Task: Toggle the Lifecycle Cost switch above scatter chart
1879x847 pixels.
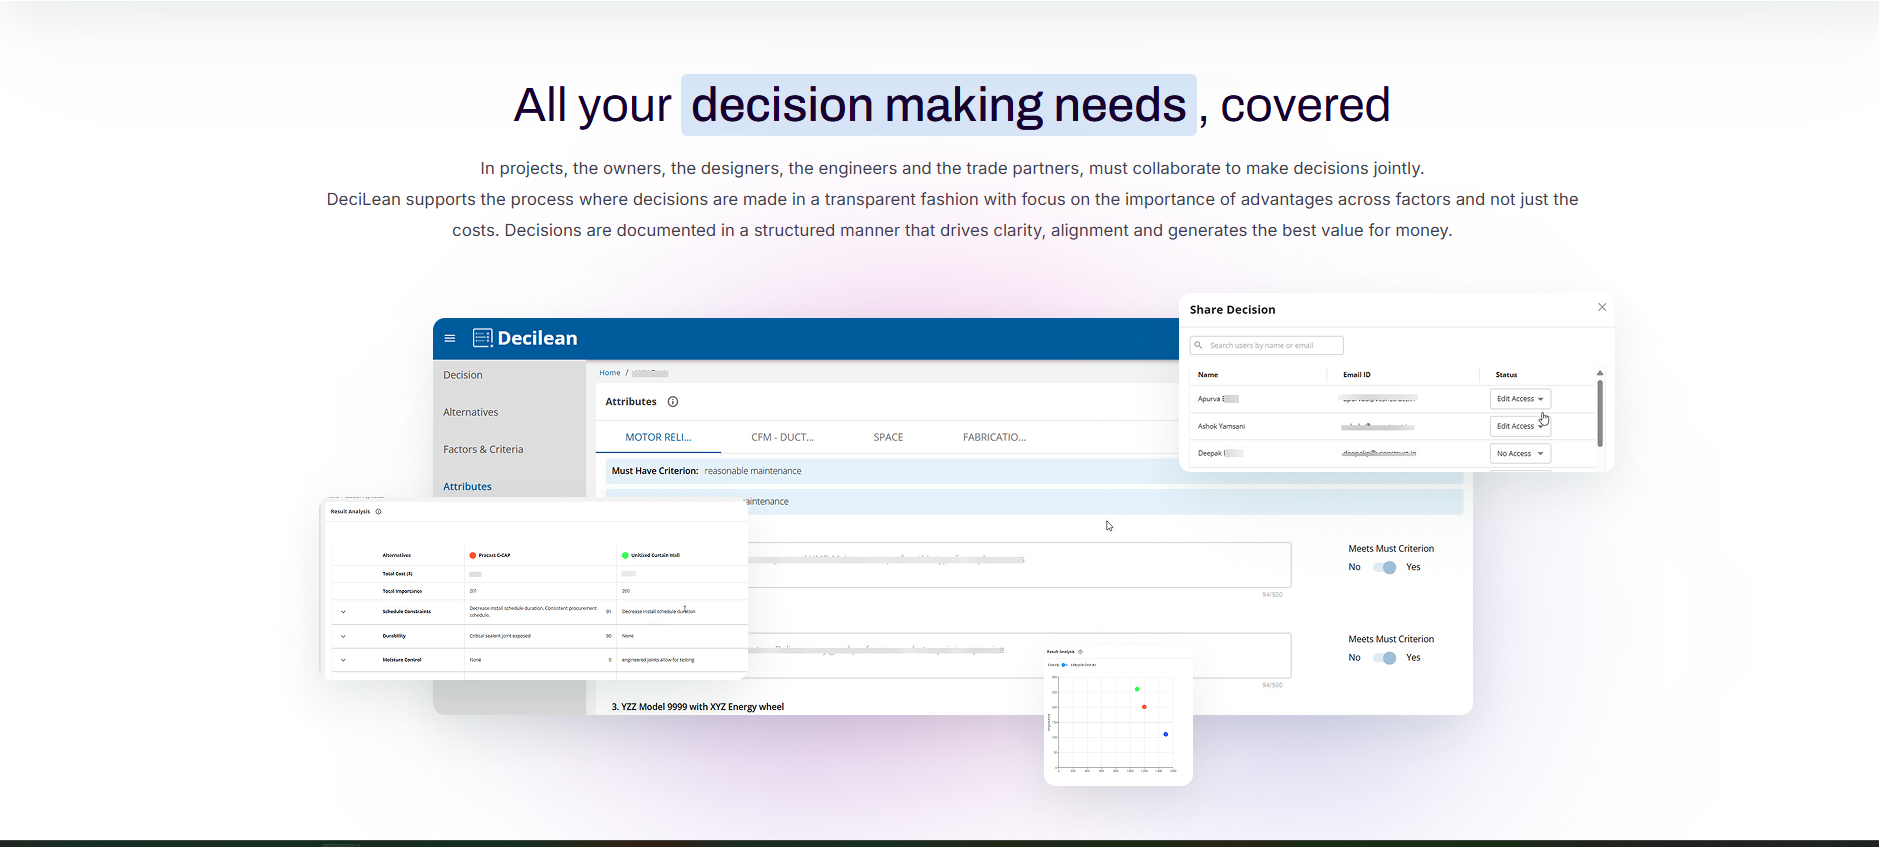Action: click(1064, 665)
